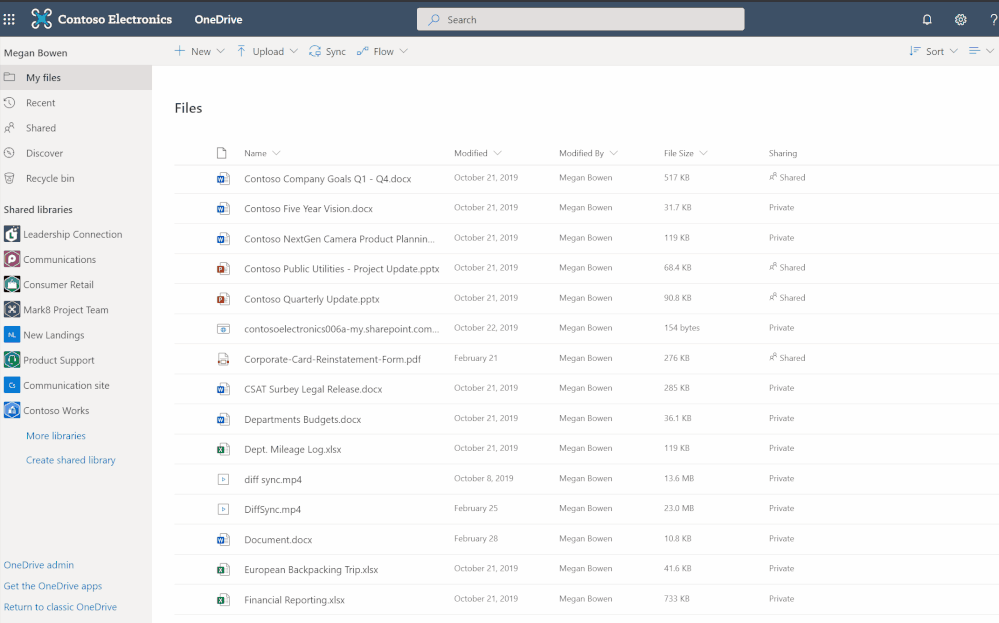Click the Mark8 Project Team icon
This screenshot has width=999, height=623.
click(12, 310)
